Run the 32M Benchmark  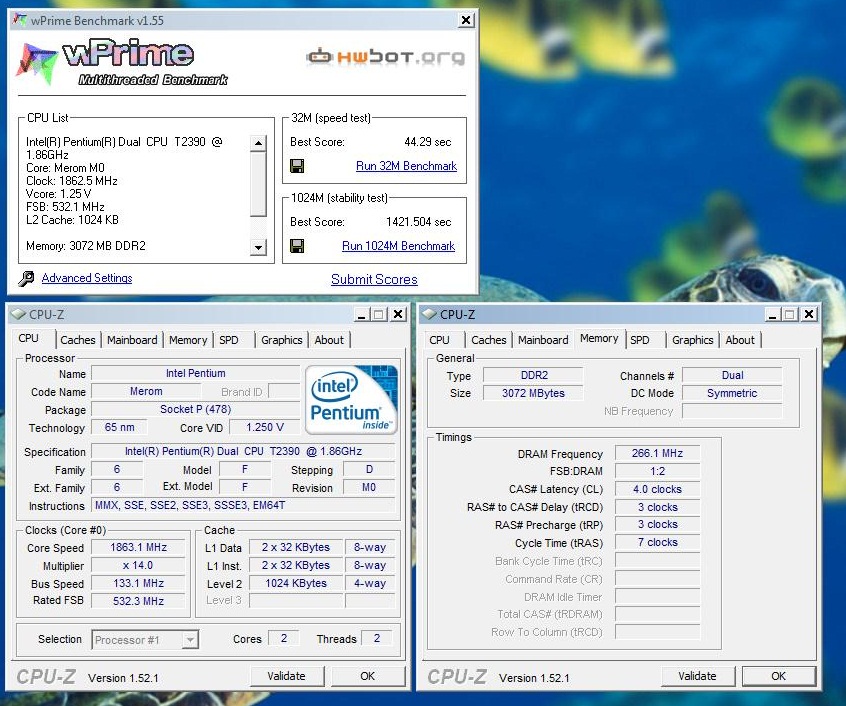coord(406,166)
